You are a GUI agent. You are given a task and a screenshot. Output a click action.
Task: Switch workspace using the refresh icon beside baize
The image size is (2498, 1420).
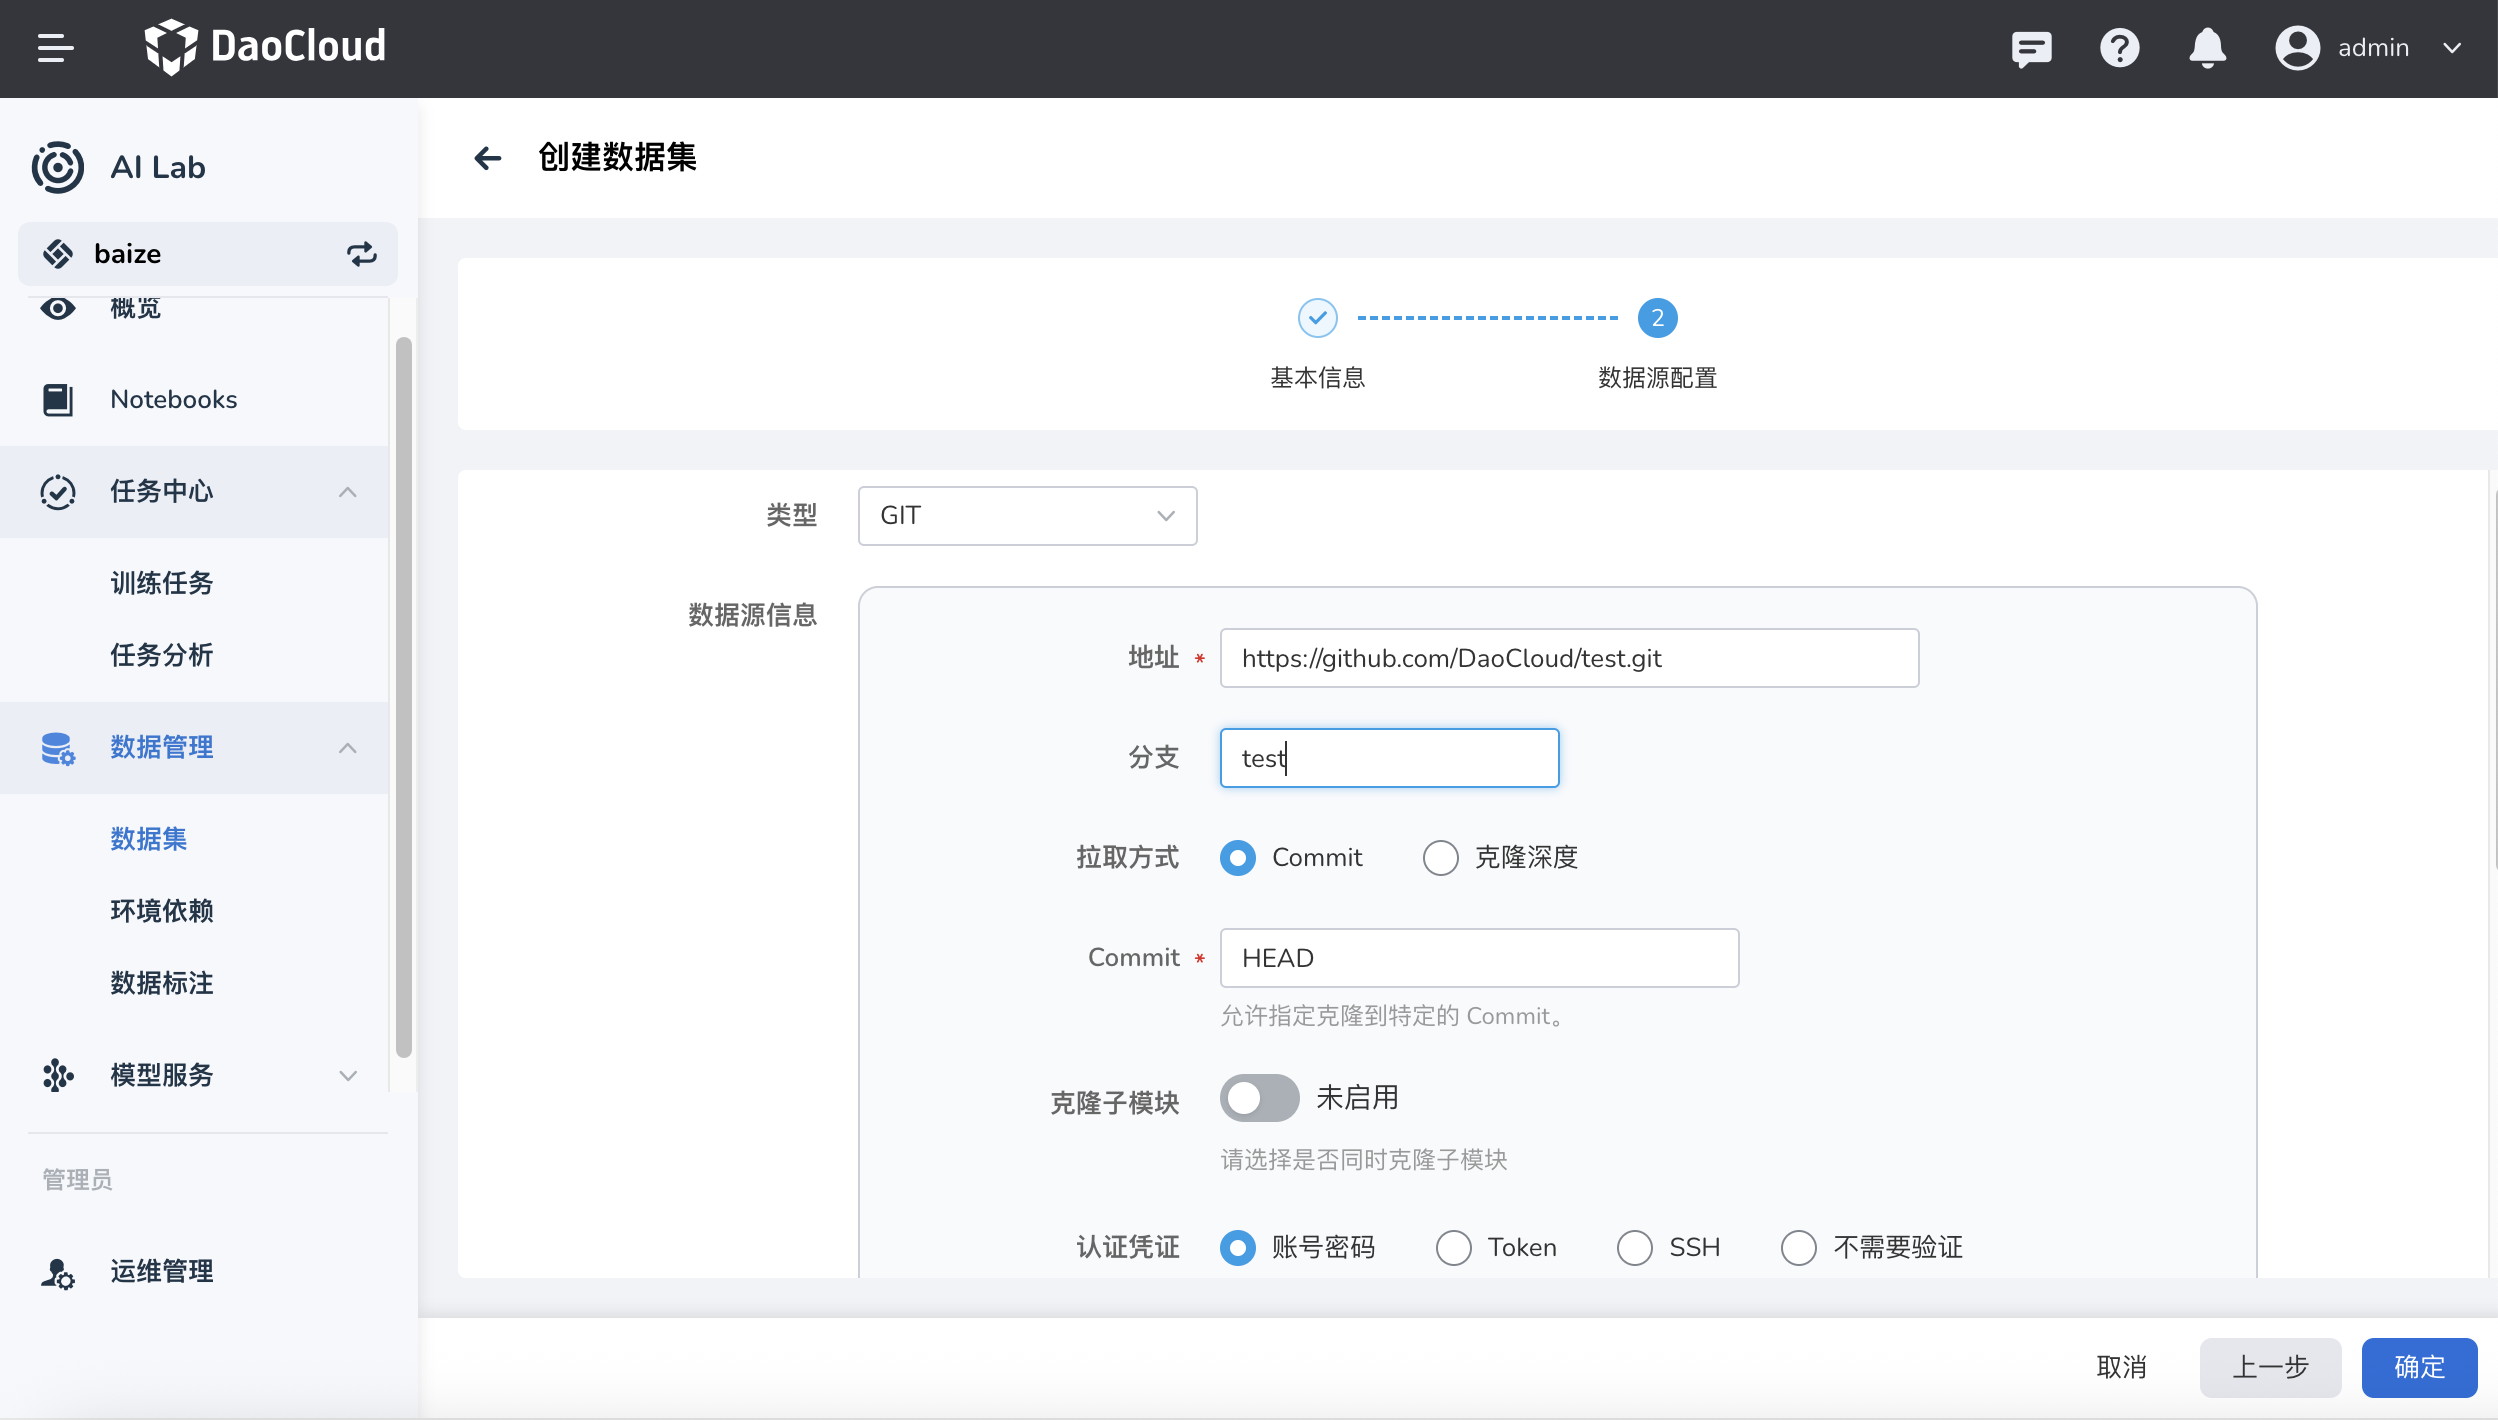pyautogui.click(x=362, y=253)
